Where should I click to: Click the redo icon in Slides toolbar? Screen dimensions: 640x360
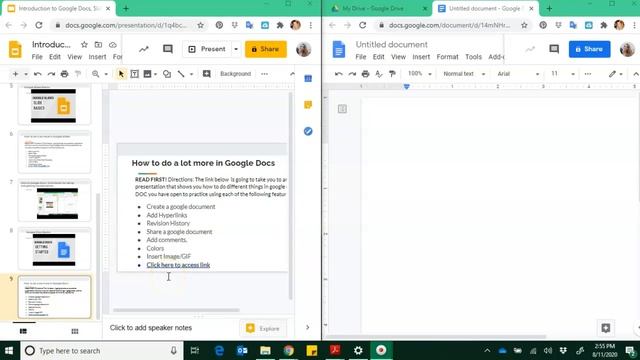point(51,74)
